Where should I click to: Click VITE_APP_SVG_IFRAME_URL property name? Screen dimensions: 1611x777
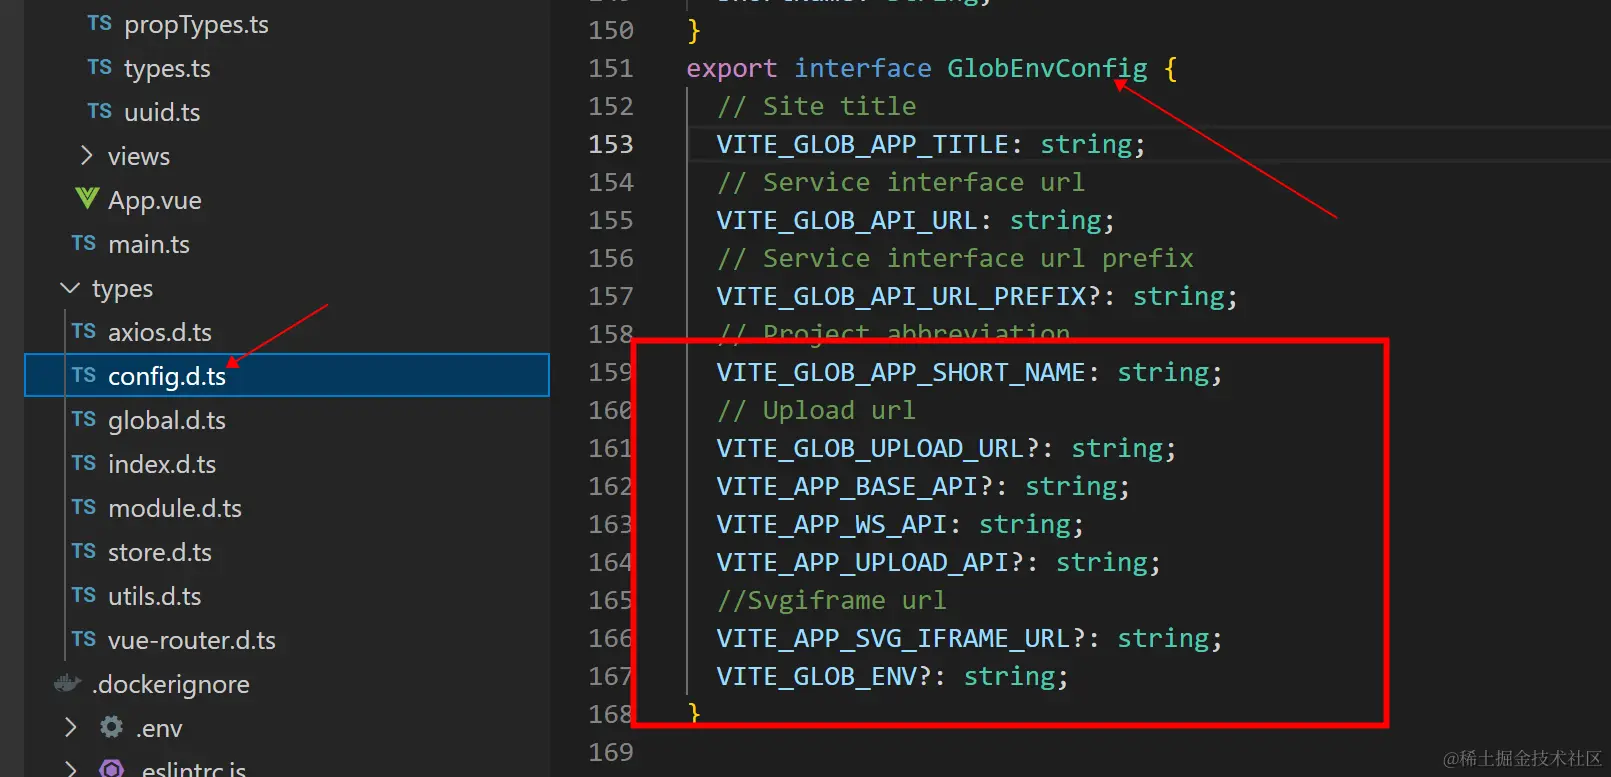pyautogui.click(x=893, y=638)
